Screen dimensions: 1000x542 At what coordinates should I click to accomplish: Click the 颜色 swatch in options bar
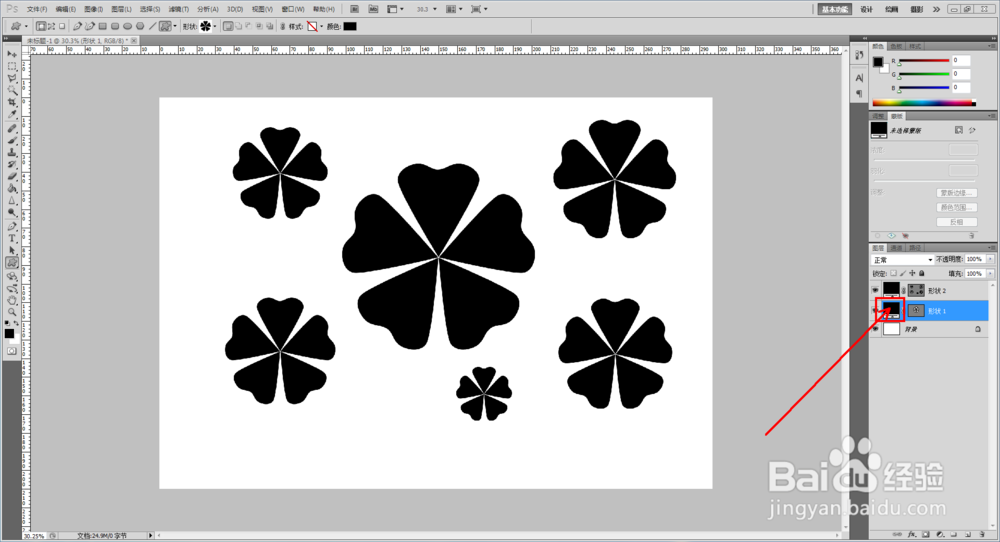pos(350,26)
